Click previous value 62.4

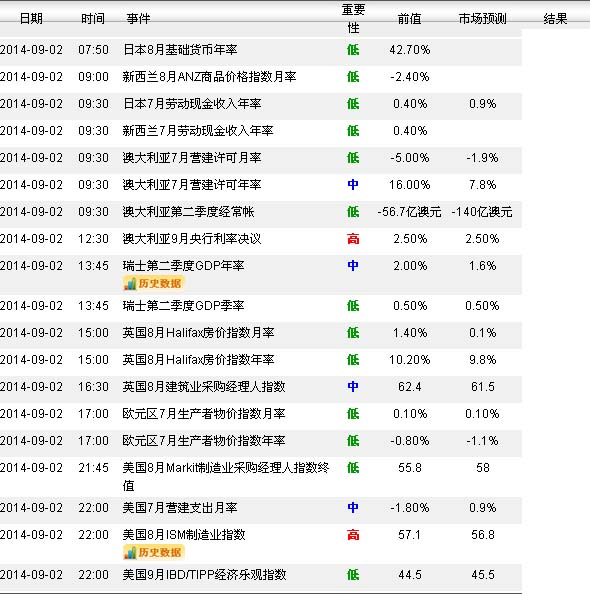pos(409,387)
